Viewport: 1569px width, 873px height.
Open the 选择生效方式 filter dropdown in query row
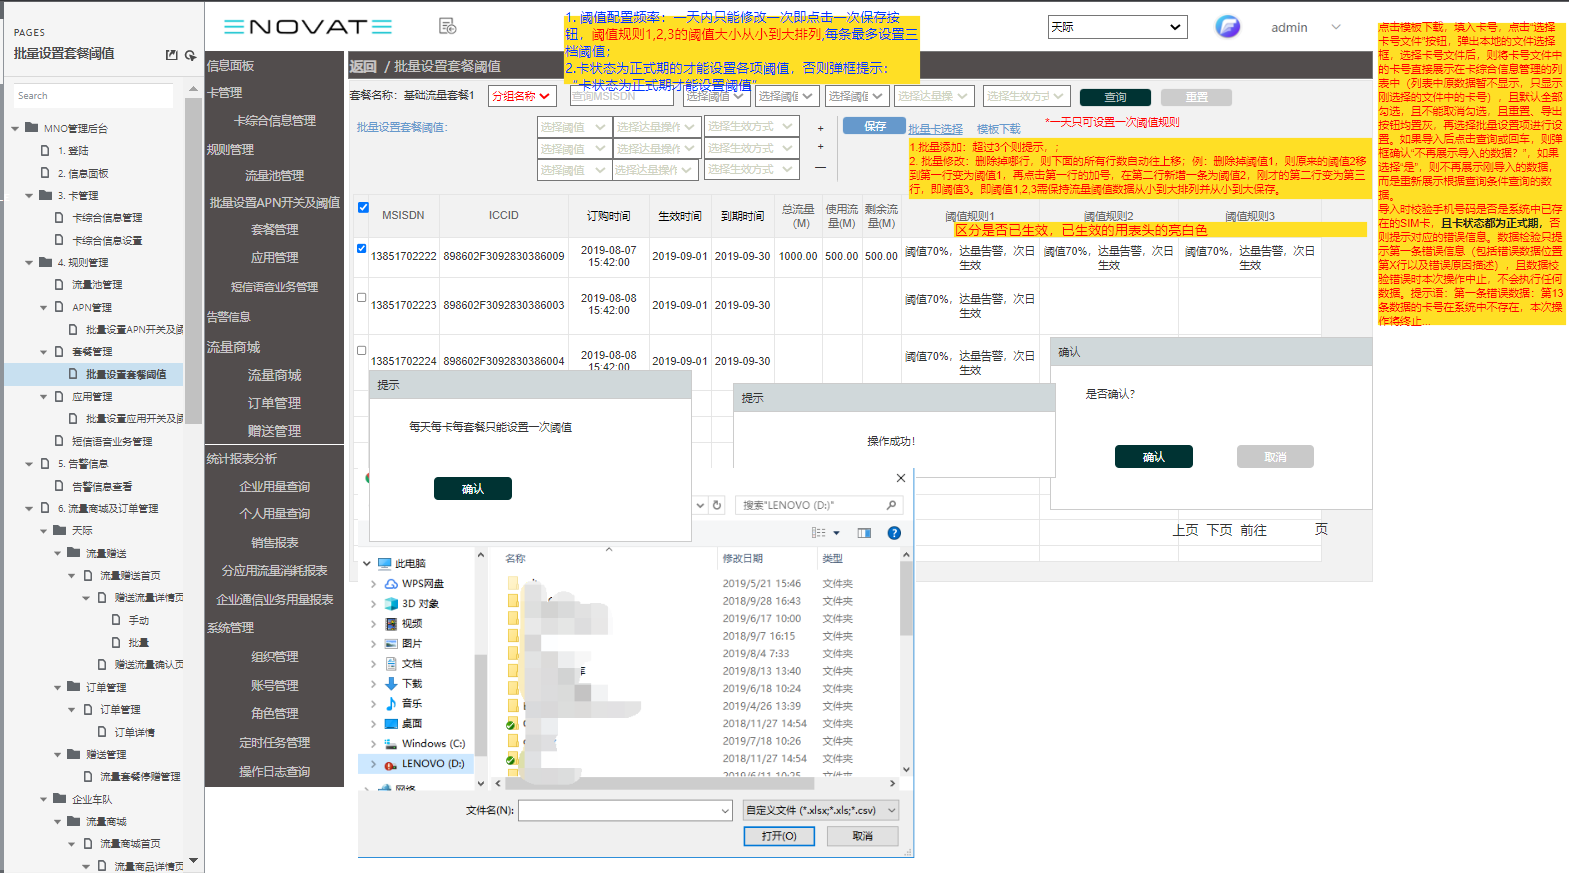1027,96
